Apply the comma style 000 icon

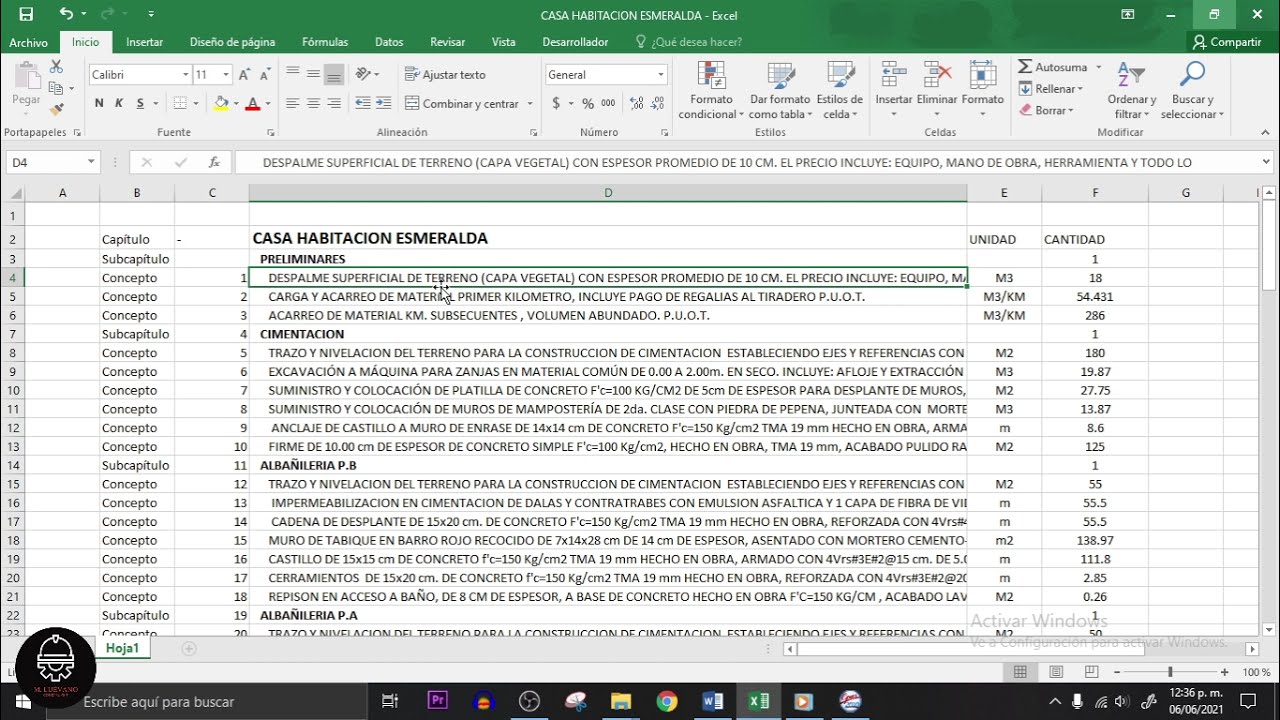[607, 103]
